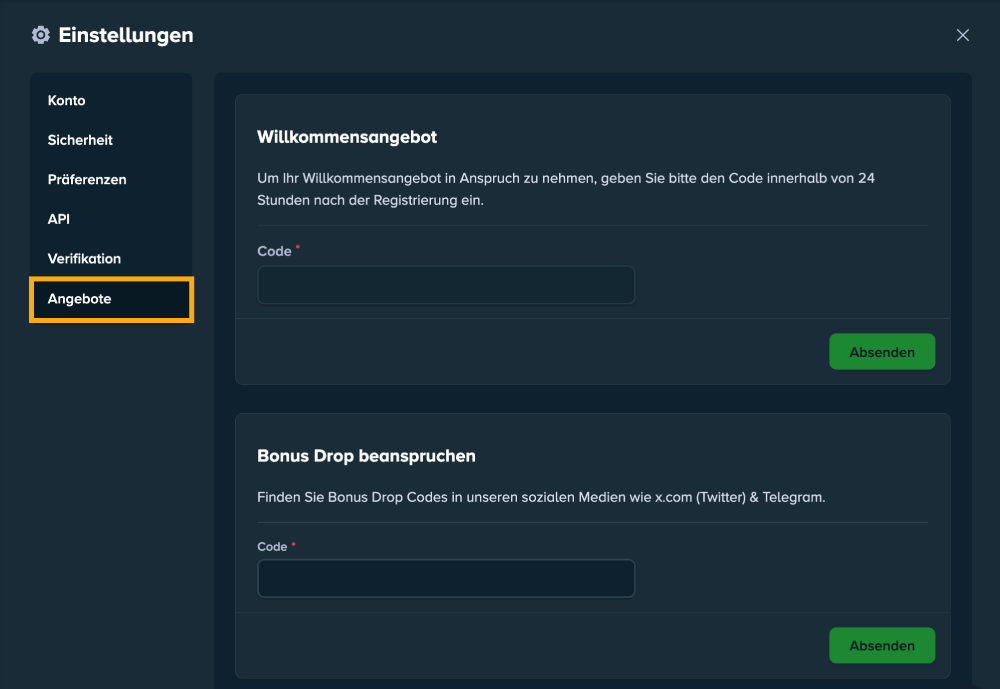1000x689 pixels.
Task: Switch to the Verifikation section
Action: coord(84,259)
